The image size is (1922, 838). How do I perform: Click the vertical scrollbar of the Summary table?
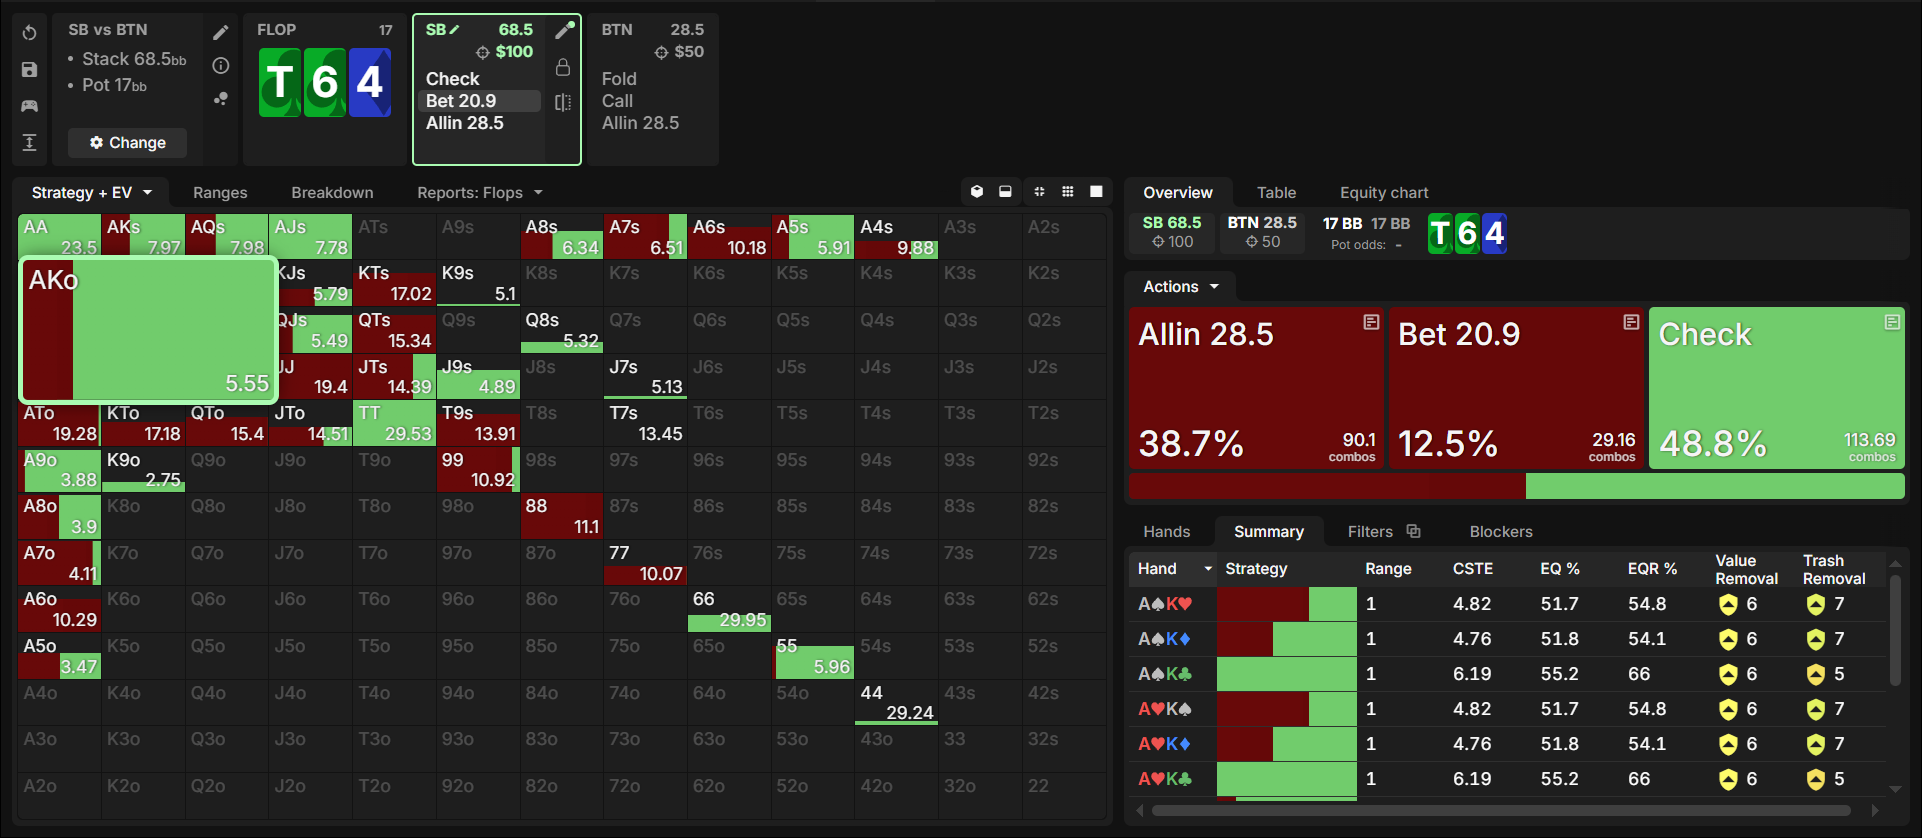(x=1894, y=630)
